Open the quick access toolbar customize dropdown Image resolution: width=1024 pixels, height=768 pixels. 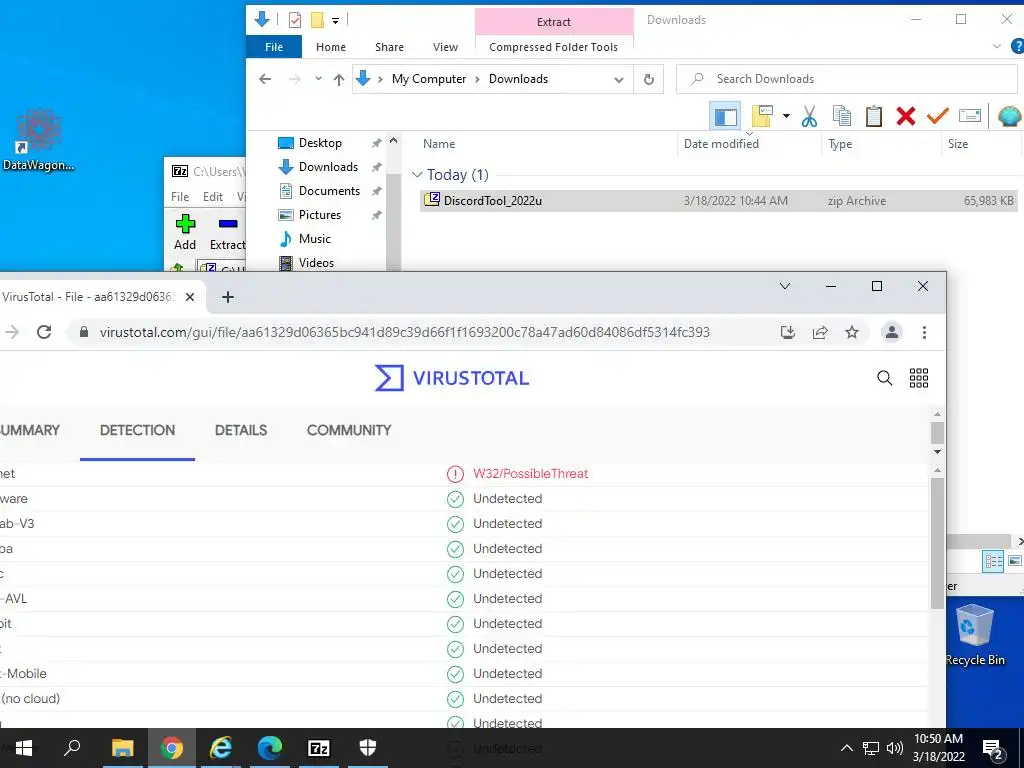[335, 20]
